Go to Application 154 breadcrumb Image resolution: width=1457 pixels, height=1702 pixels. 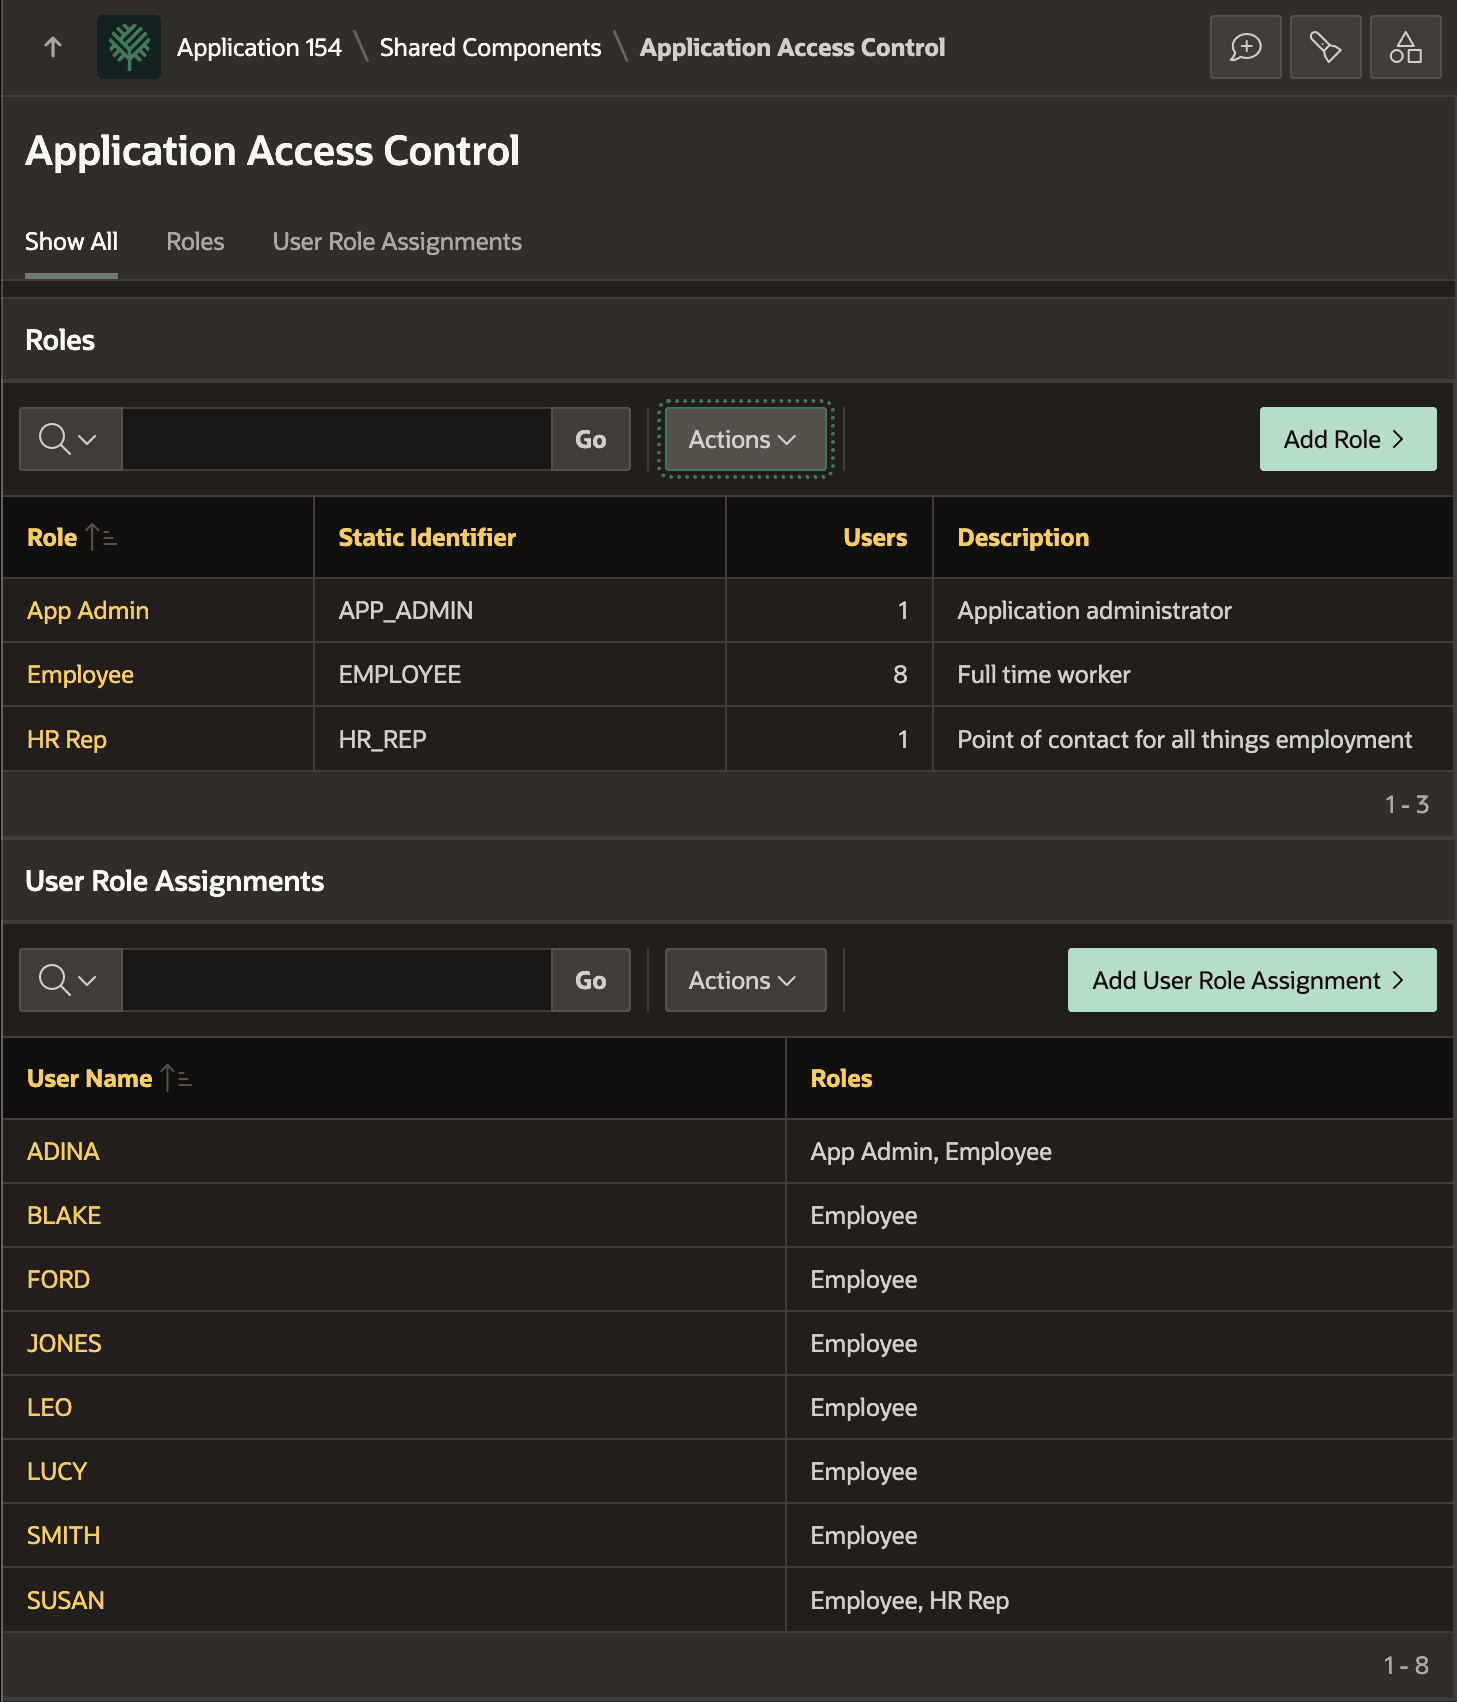click(259, 47)
